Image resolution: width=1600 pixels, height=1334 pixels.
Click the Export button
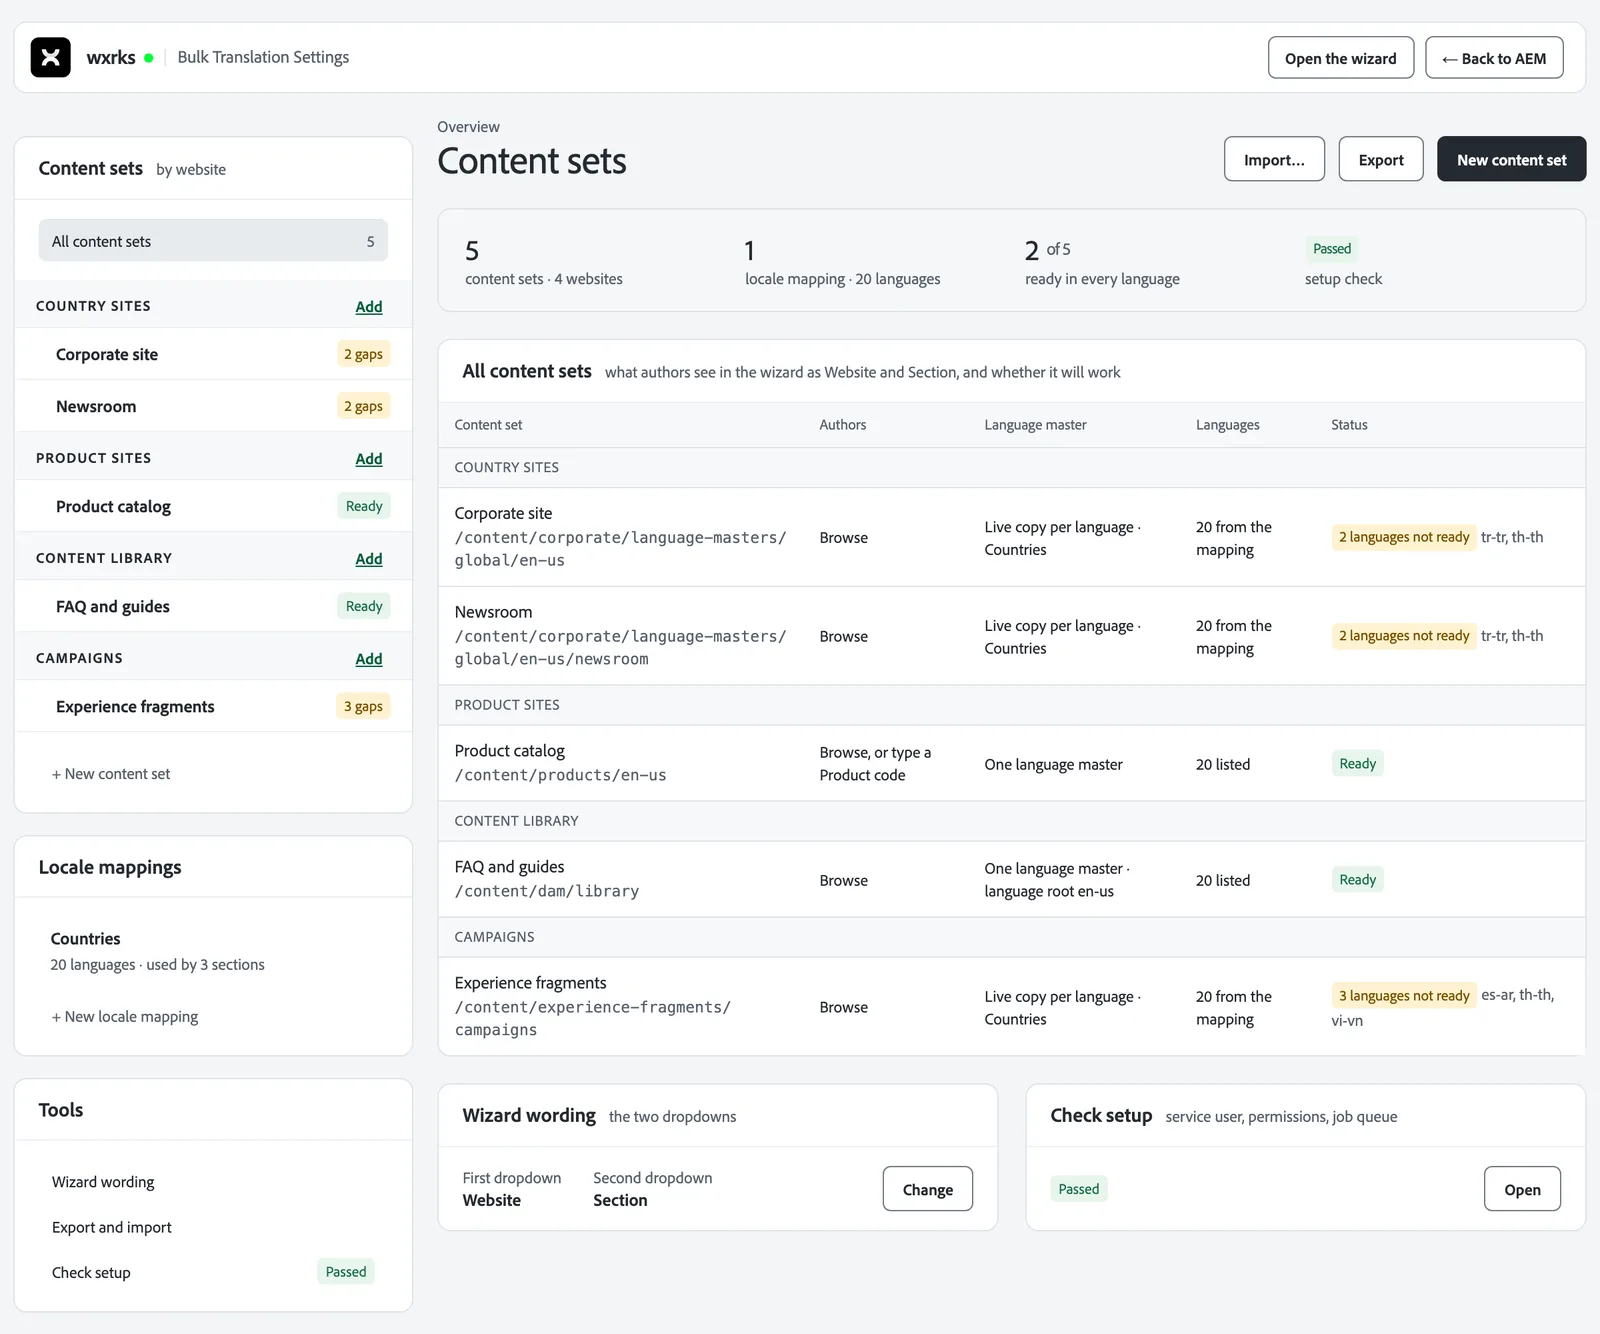pos(1380,159)
